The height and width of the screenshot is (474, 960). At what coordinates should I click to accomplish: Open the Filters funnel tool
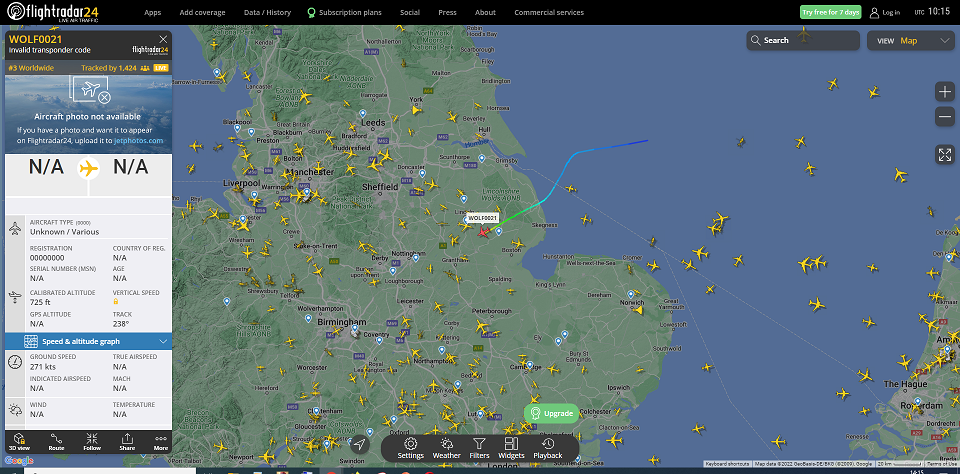[479, 448]
